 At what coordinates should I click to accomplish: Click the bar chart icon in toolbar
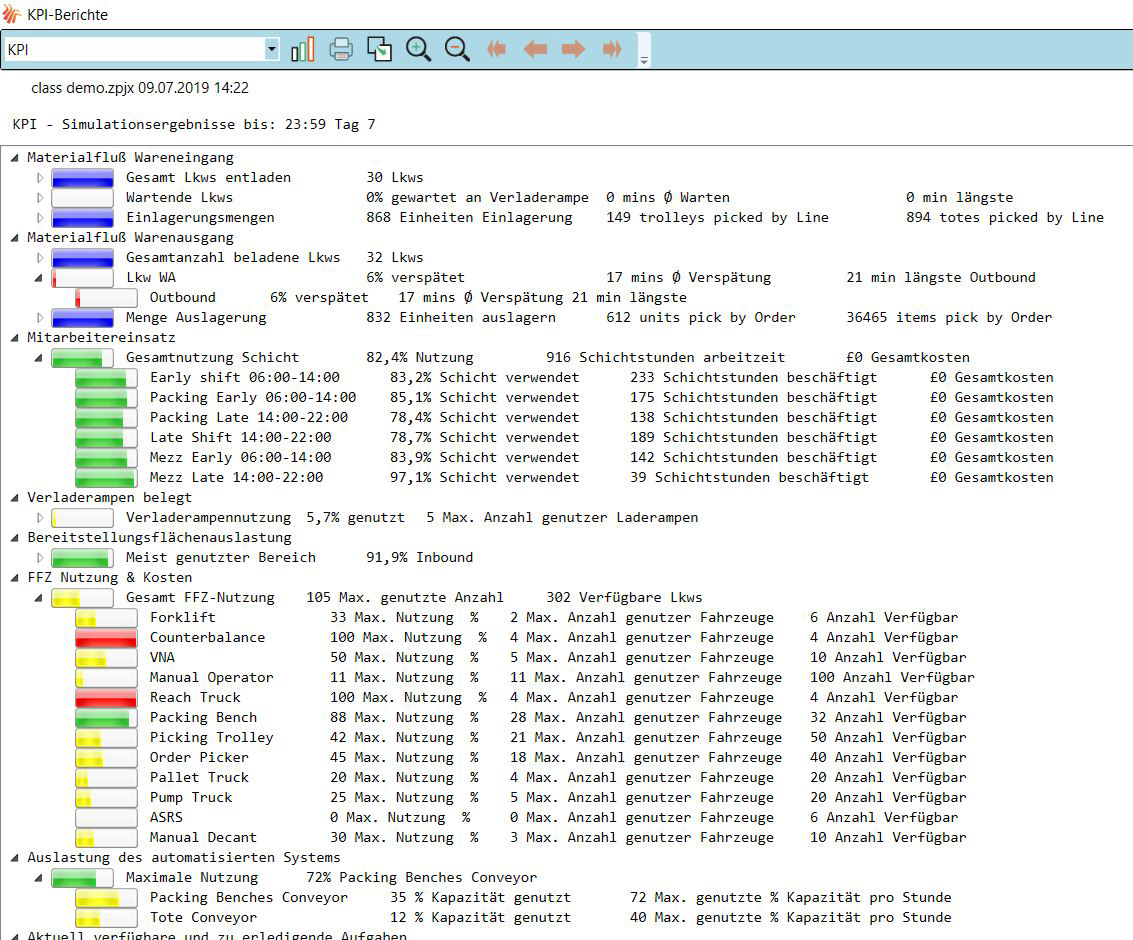[x=302, y=49]
